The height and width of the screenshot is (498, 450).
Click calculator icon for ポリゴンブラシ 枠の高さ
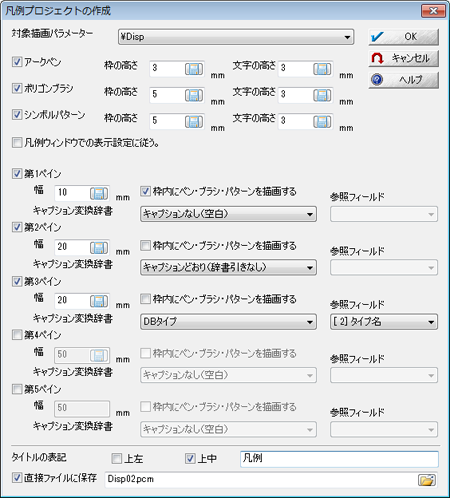[194, 95]
